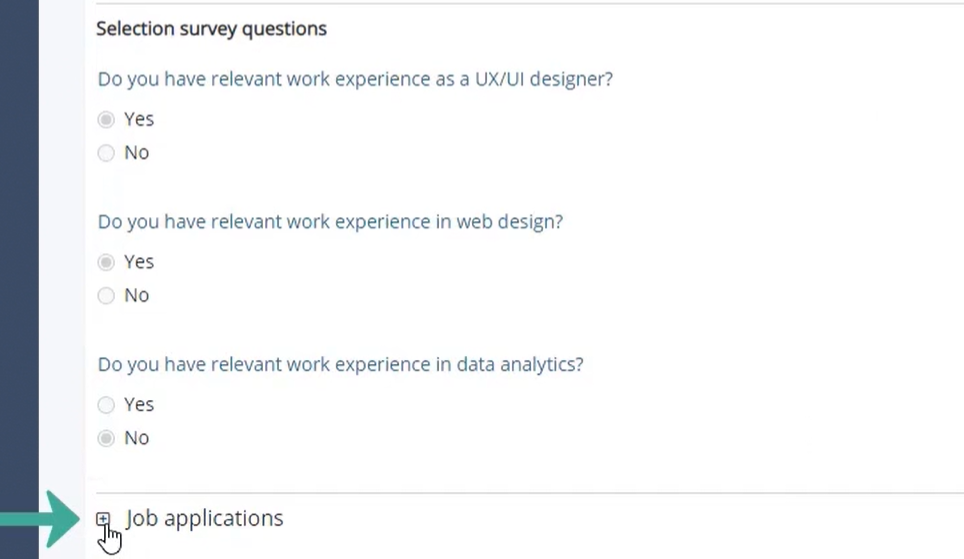Choose the No radio circle for web design
964x559 pixels.
coord(106,296)
